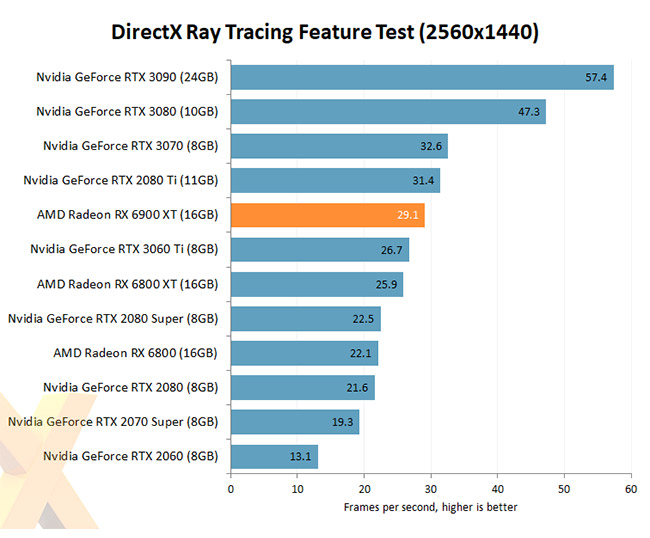Click the 25.9 value on the RX 6800 XT bar
This screenshot has height=538, width=650.
pos(386,285)
